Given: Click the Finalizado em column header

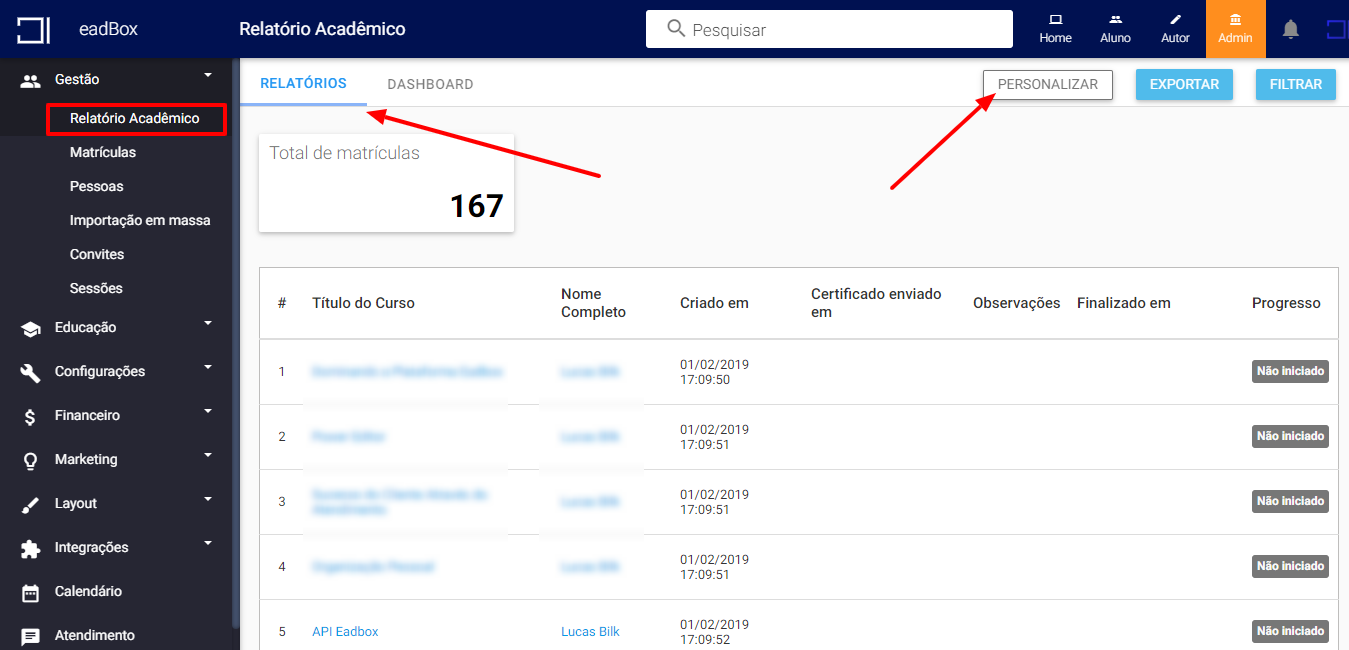Looking at the screenshot, I should click(x=1123, y=303).
